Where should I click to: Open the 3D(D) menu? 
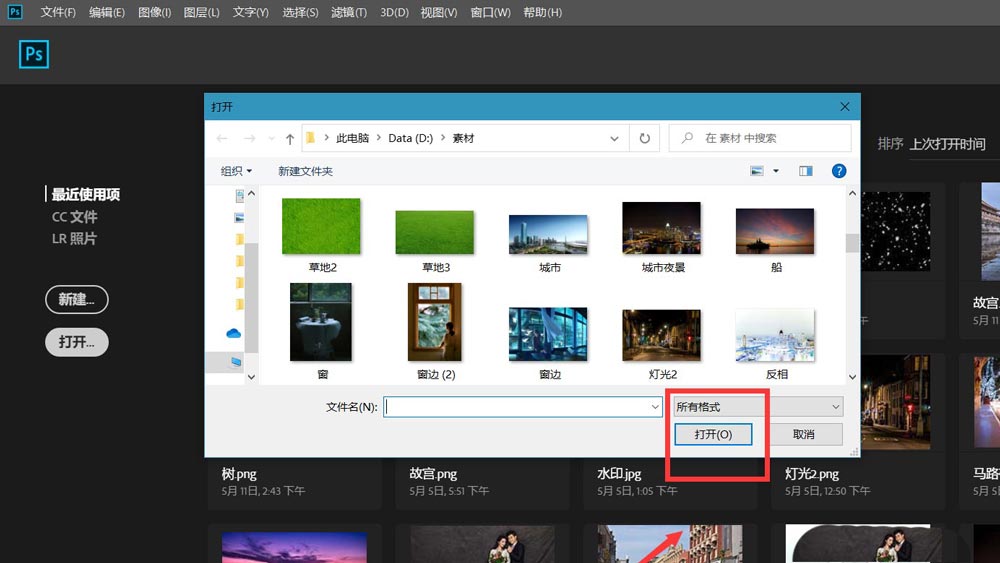tap(394, 12)
